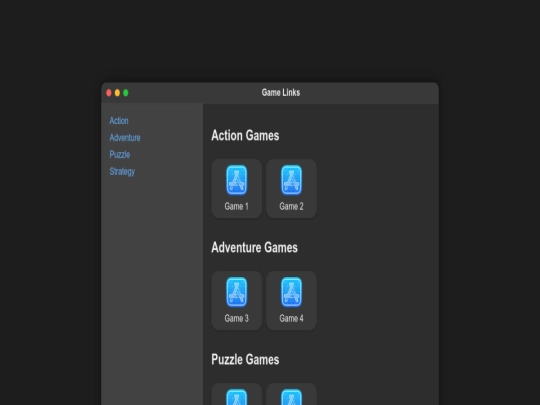The width and height of the screenshot is (540, 405).
Task: Minimize the window with yellow button
Action: (117, 93)
